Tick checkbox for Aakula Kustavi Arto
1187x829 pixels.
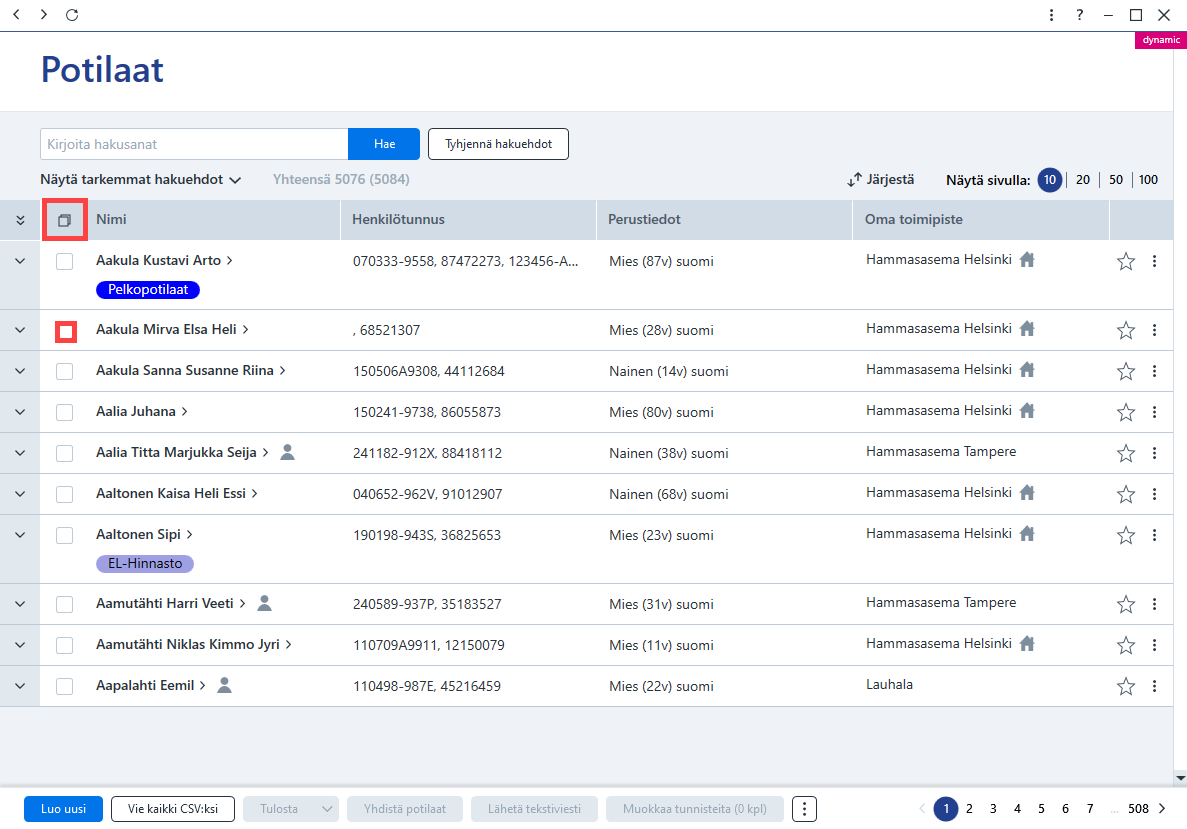(x=64, y=261)
